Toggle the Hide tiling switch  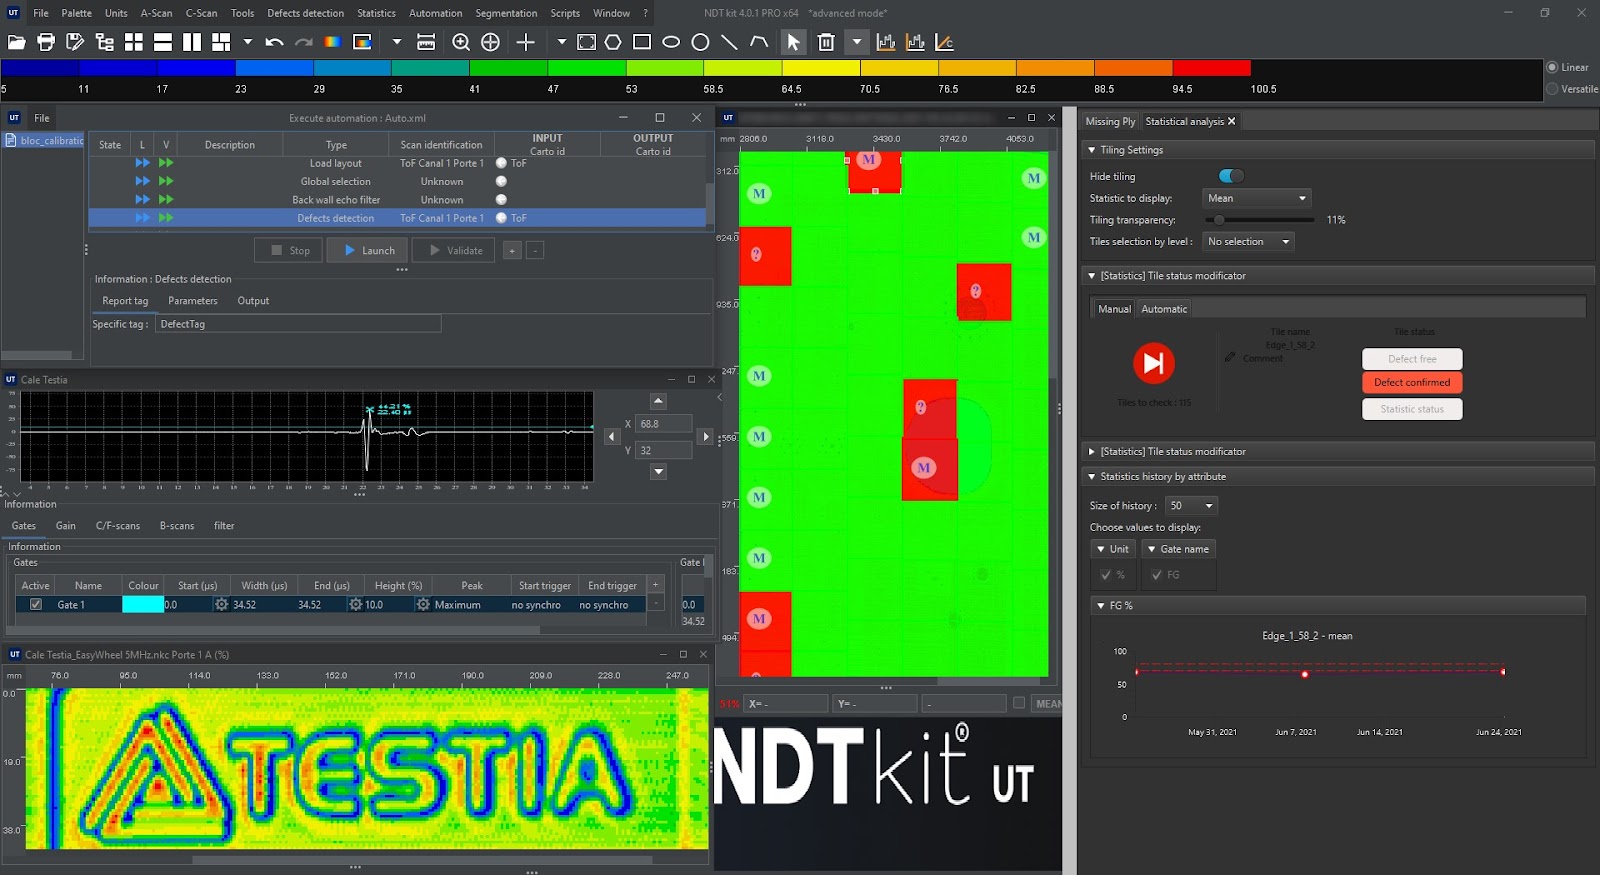tap(1231, 176)
